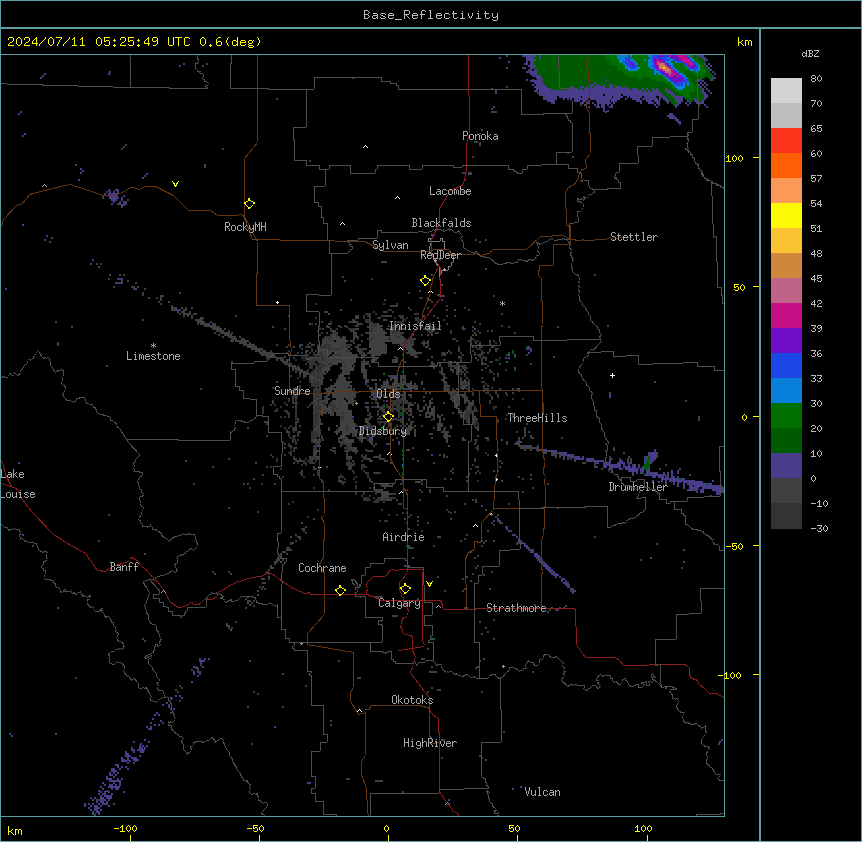Click the RockyMH label
Viewport: 862px width, 842px height.
tap(245, 227)
